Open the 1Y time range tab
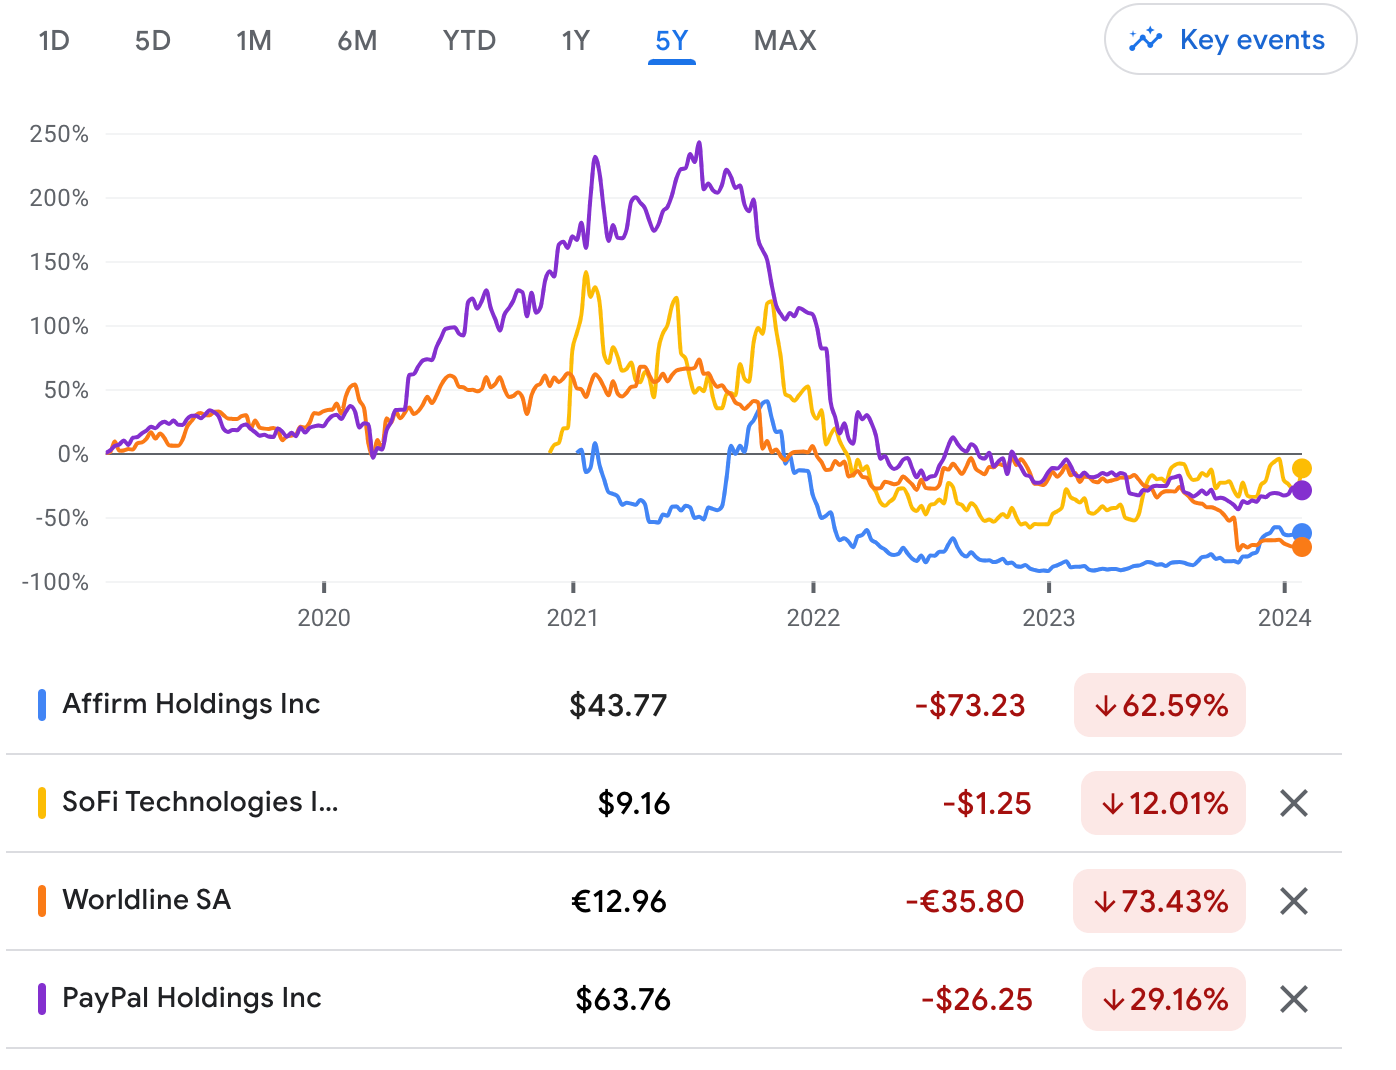1396x1070 pixels. tap(576, 41)
